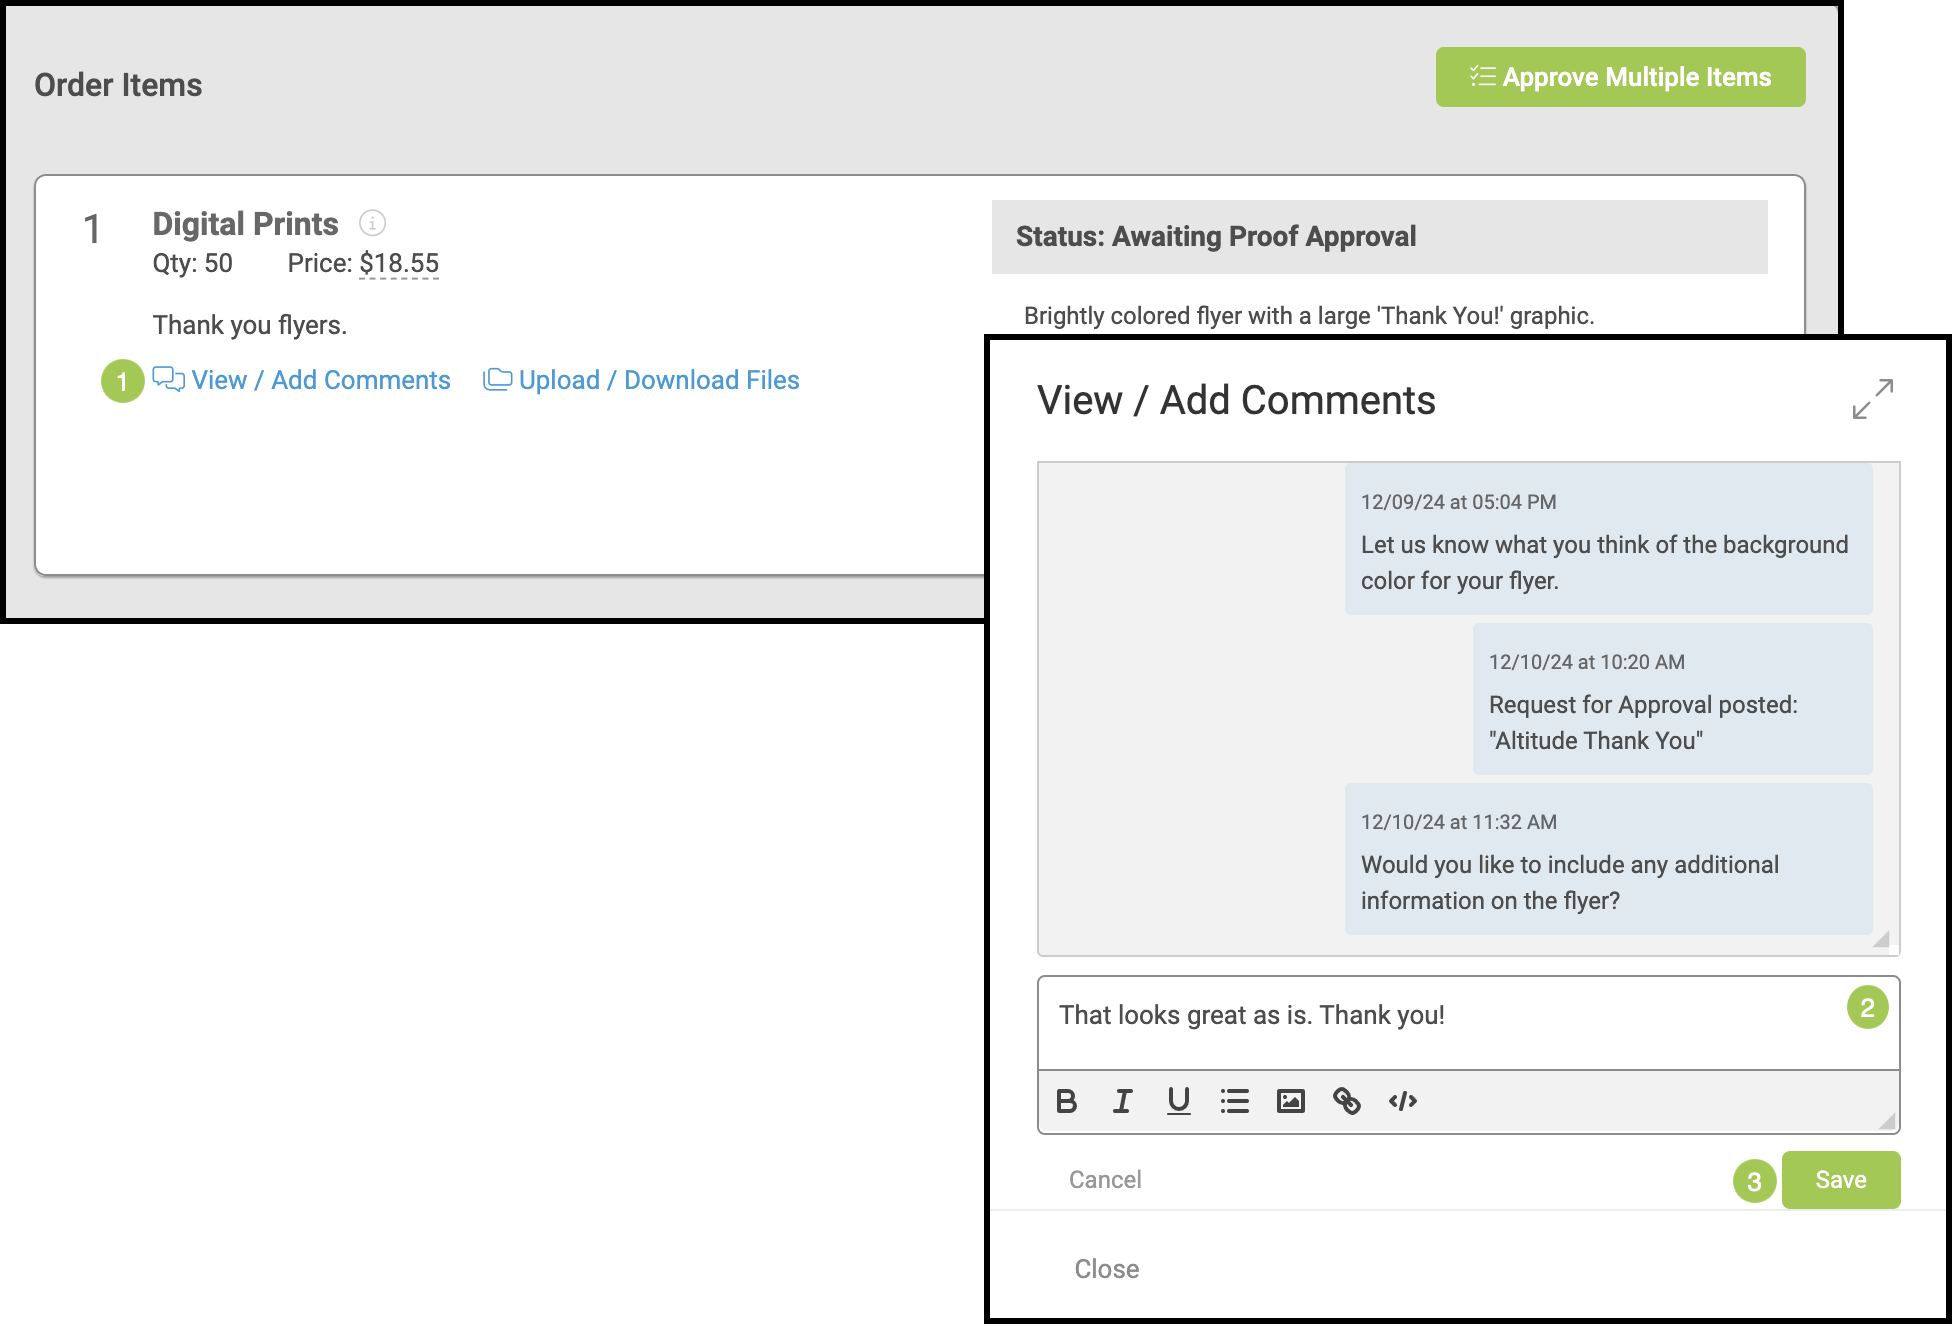Click the $18.55 price link
This screenshot has width=1952, height=1328.
pyautogui.click(x=399, y=263)
